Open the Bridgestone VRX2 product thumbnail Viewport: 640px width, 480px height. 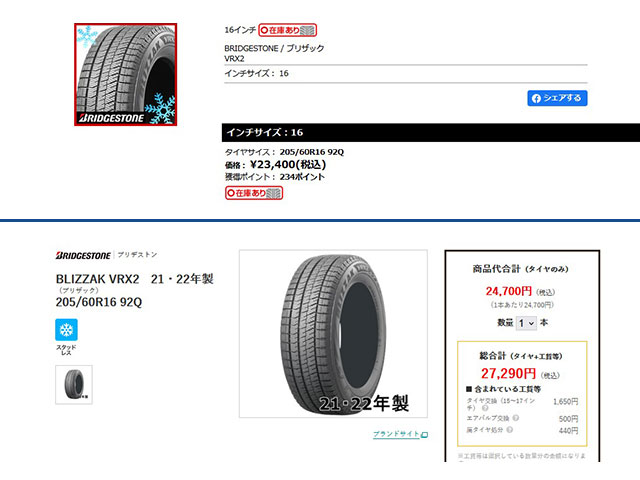(125, 74)
